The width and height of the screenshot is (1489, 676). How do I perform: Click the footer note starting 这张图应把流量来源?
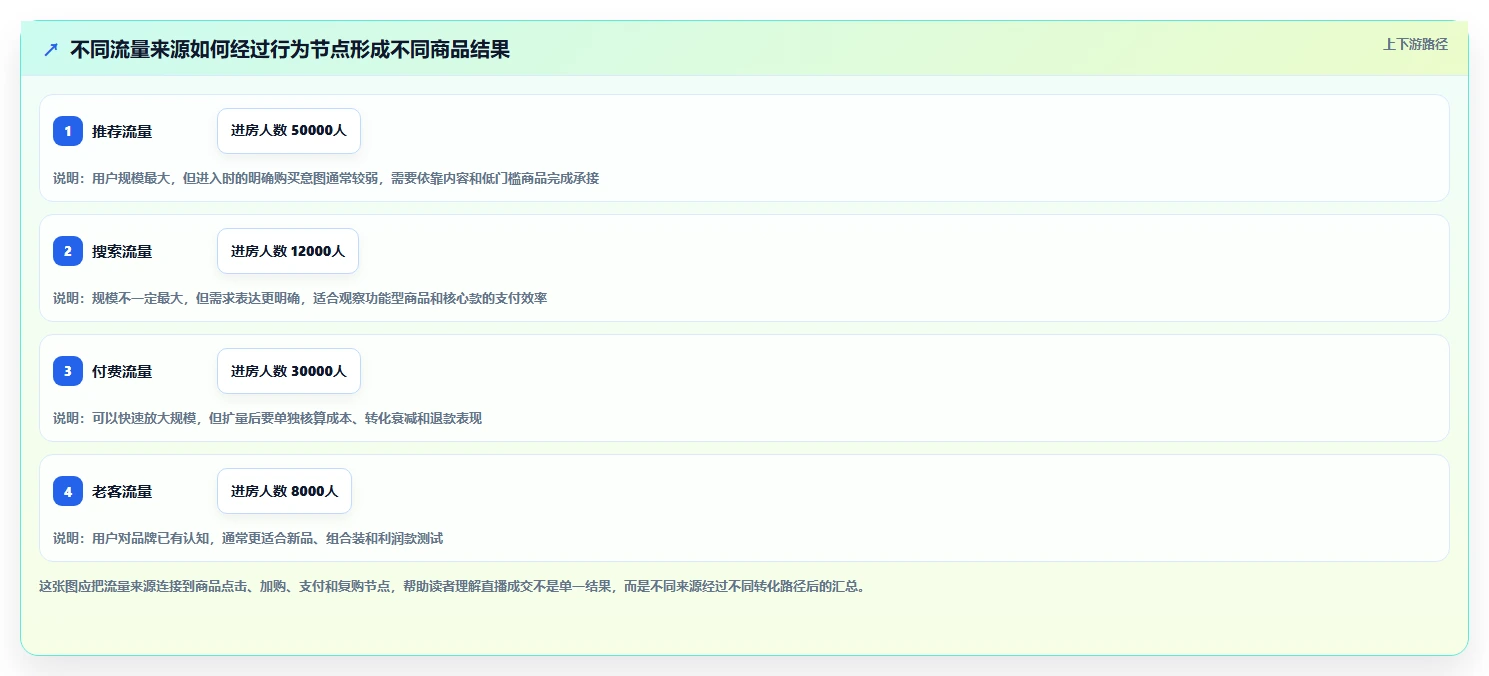point(451,586)
